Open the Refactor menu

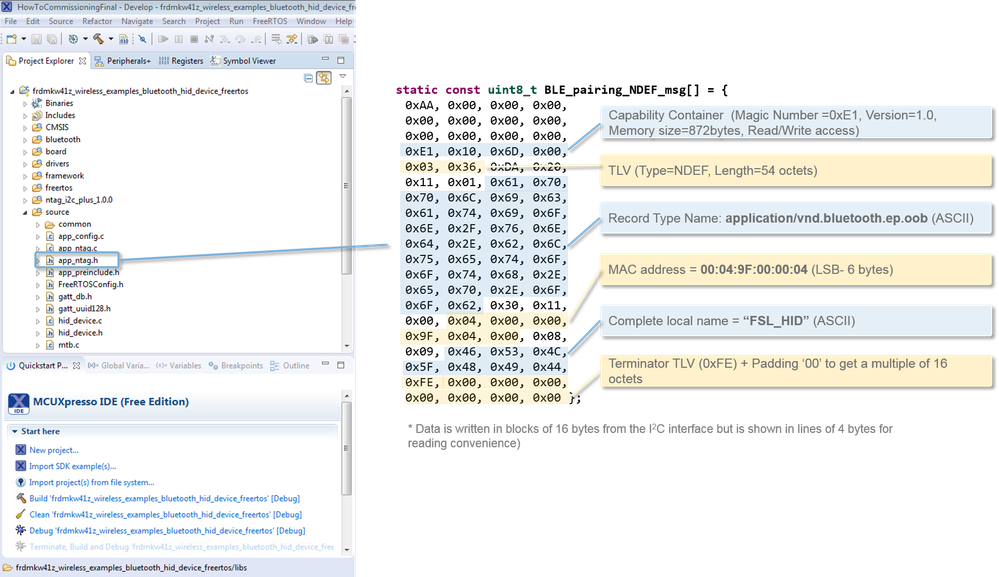(x=97, y=21)
